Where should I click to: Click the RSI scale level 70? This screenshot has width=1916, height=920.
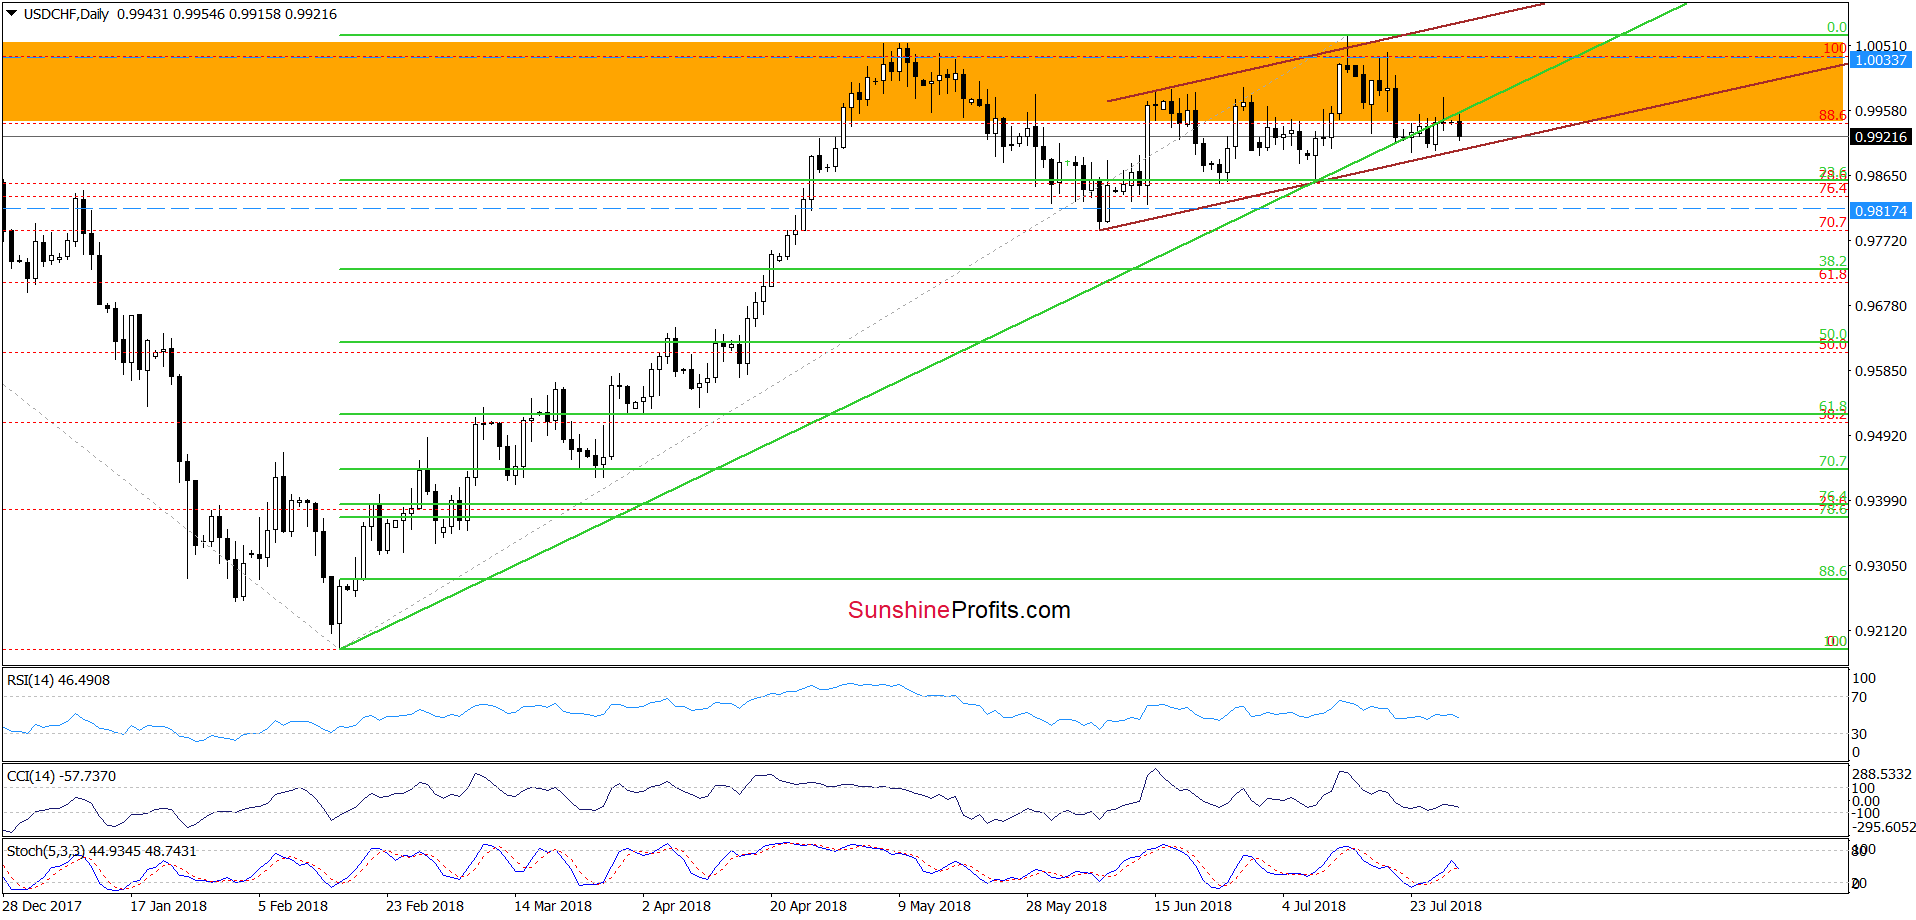tap(1860, 697)
